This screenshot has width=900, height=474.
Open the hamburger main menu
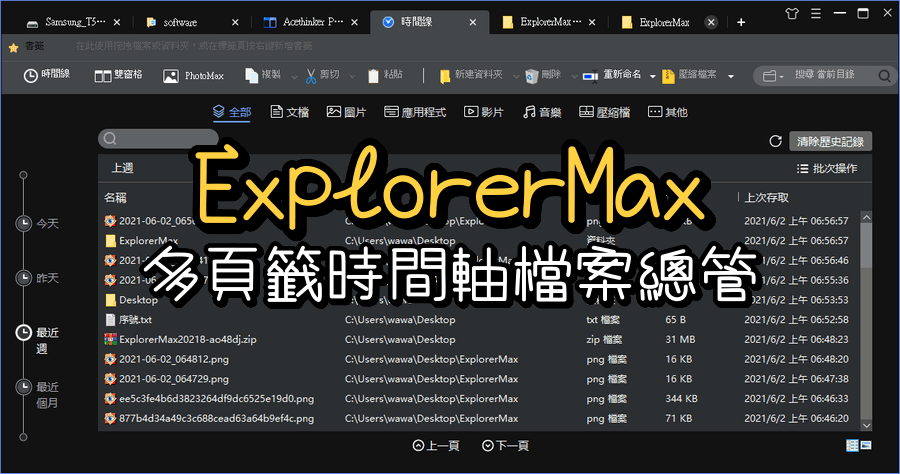coord(816,13)
